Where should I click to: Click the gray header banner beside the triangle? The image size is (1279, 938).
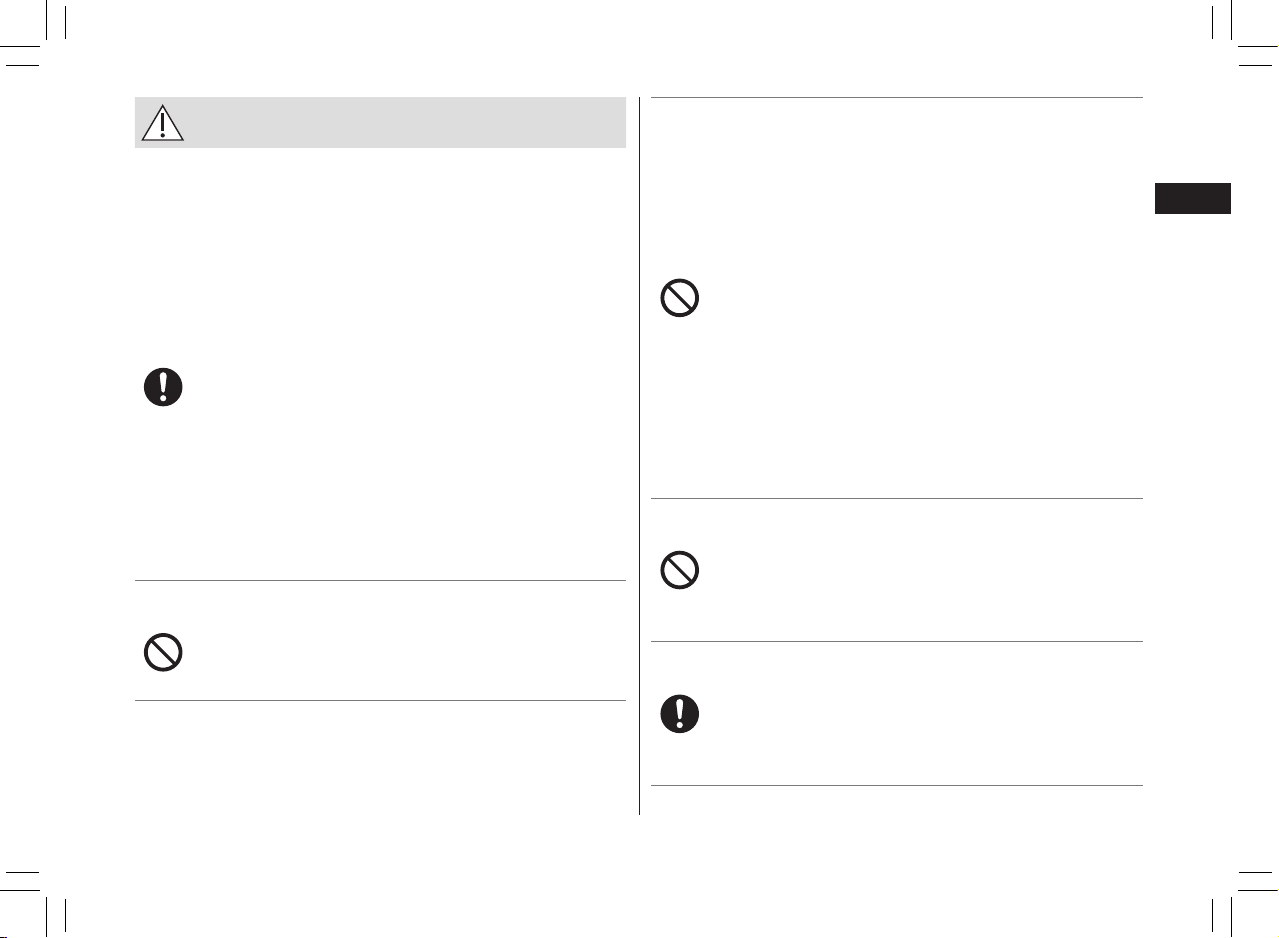click(405, 122)
